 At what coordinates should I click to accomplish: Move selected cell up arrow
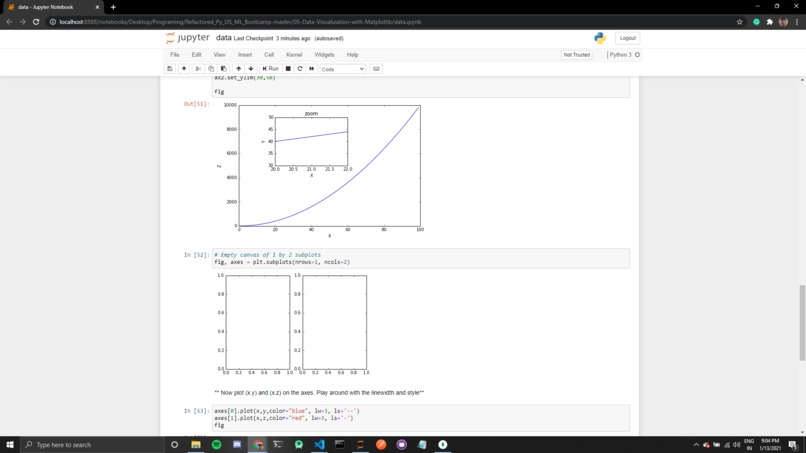tap(239, 69)
